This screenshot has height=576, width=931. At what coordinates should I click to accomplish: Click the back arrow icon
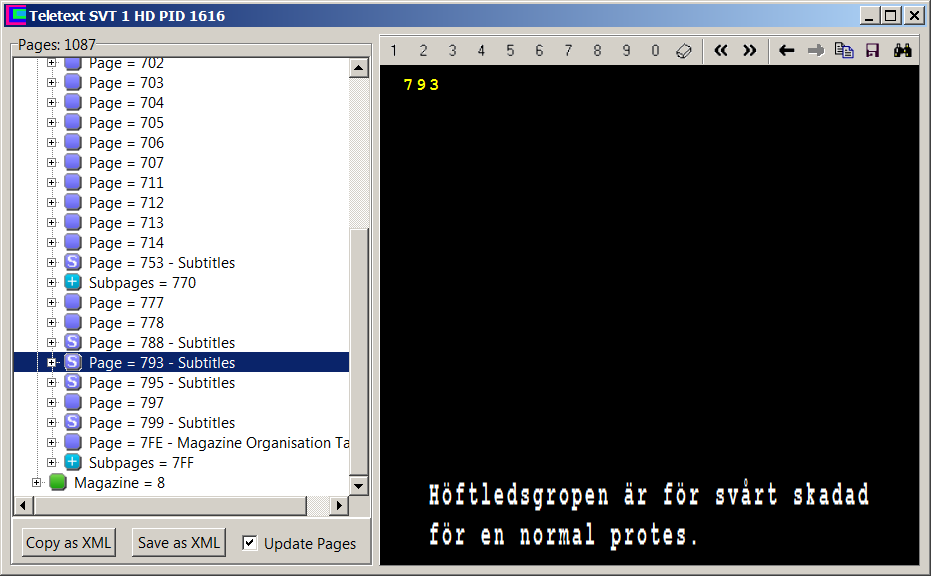coord(787,50)
